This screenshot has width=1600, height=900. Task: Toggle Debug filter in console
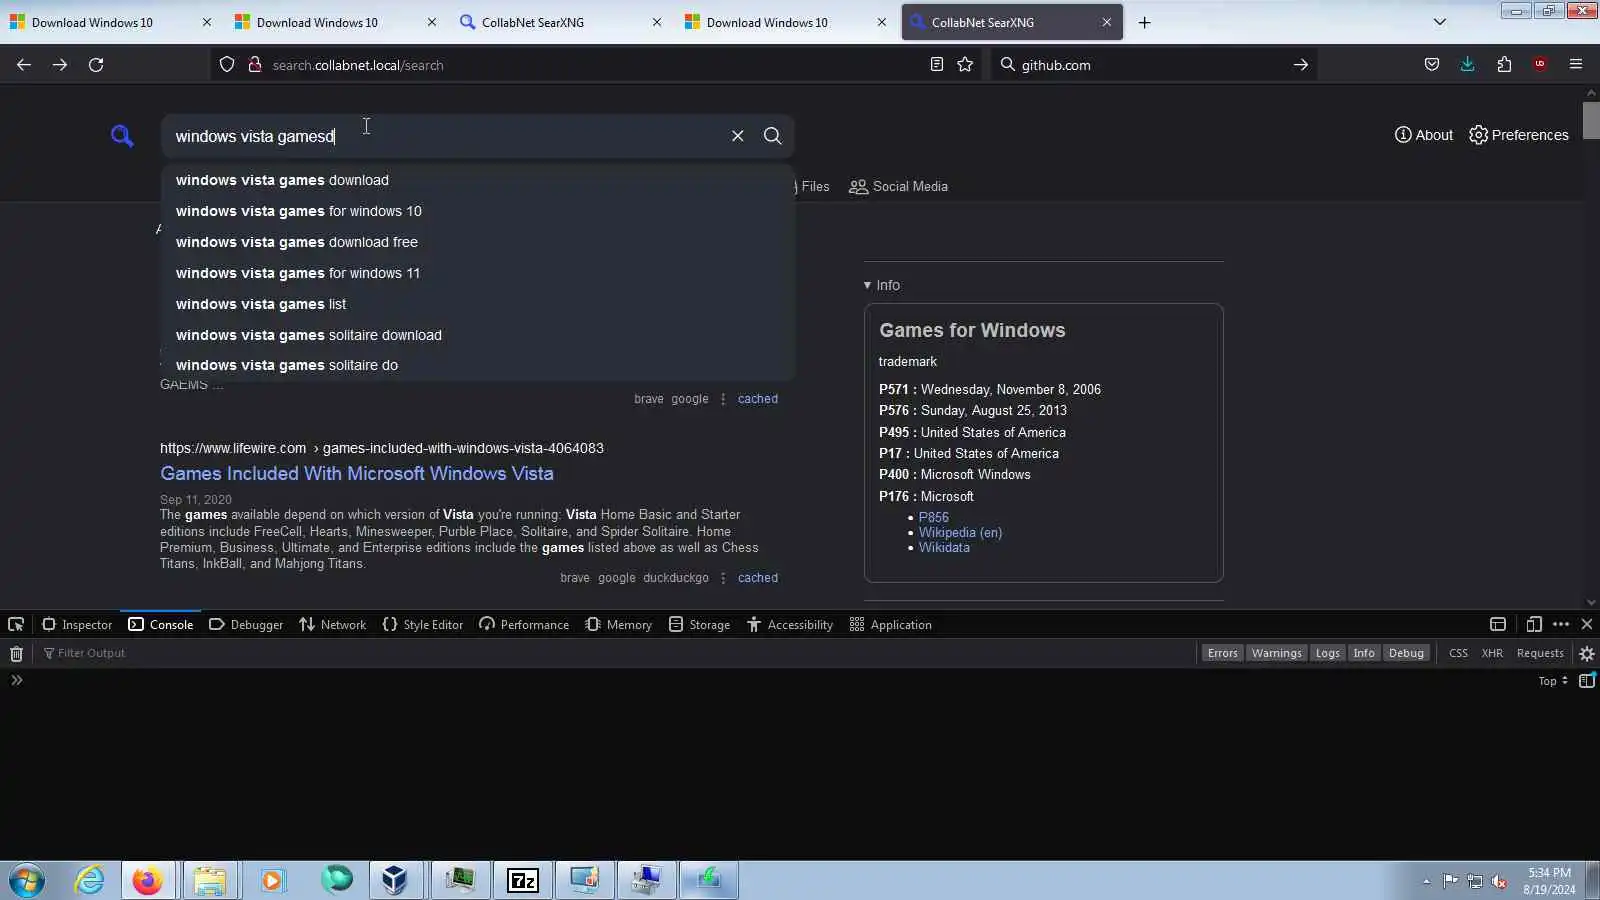(1406, 654)
